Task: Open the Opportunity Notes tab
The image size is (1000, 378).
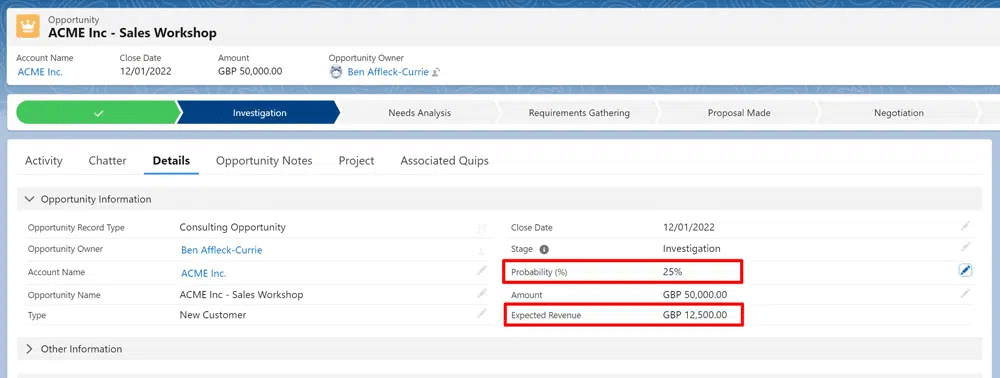Action: tap(264, 161)
